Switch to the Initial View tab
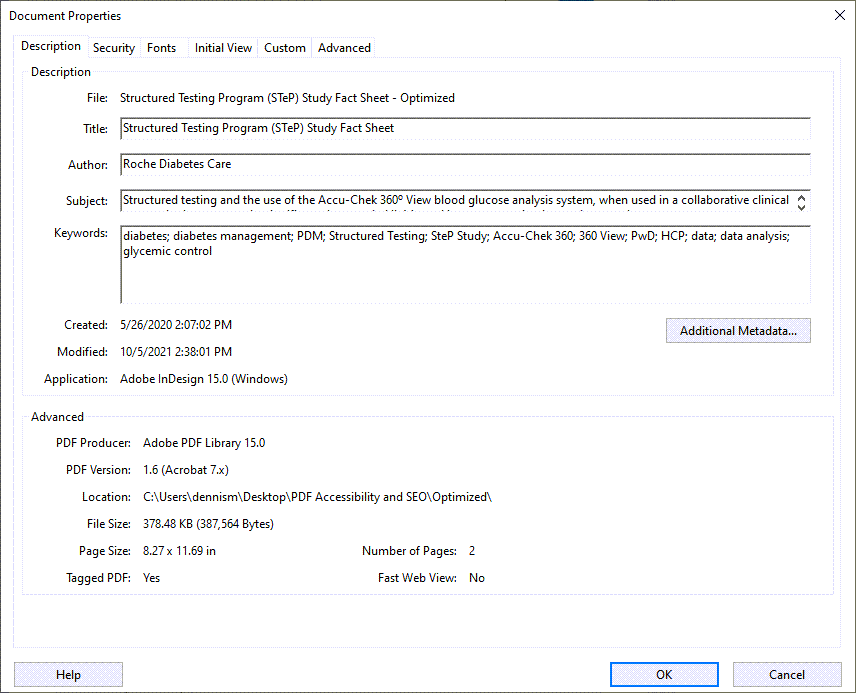 223,48
